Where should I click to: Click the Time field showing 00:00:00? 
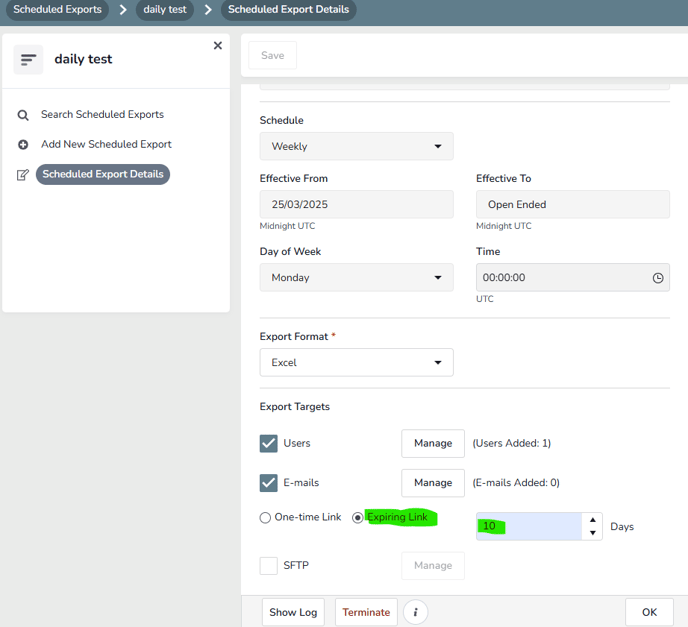pyautogui.click(x=573, y=277)
